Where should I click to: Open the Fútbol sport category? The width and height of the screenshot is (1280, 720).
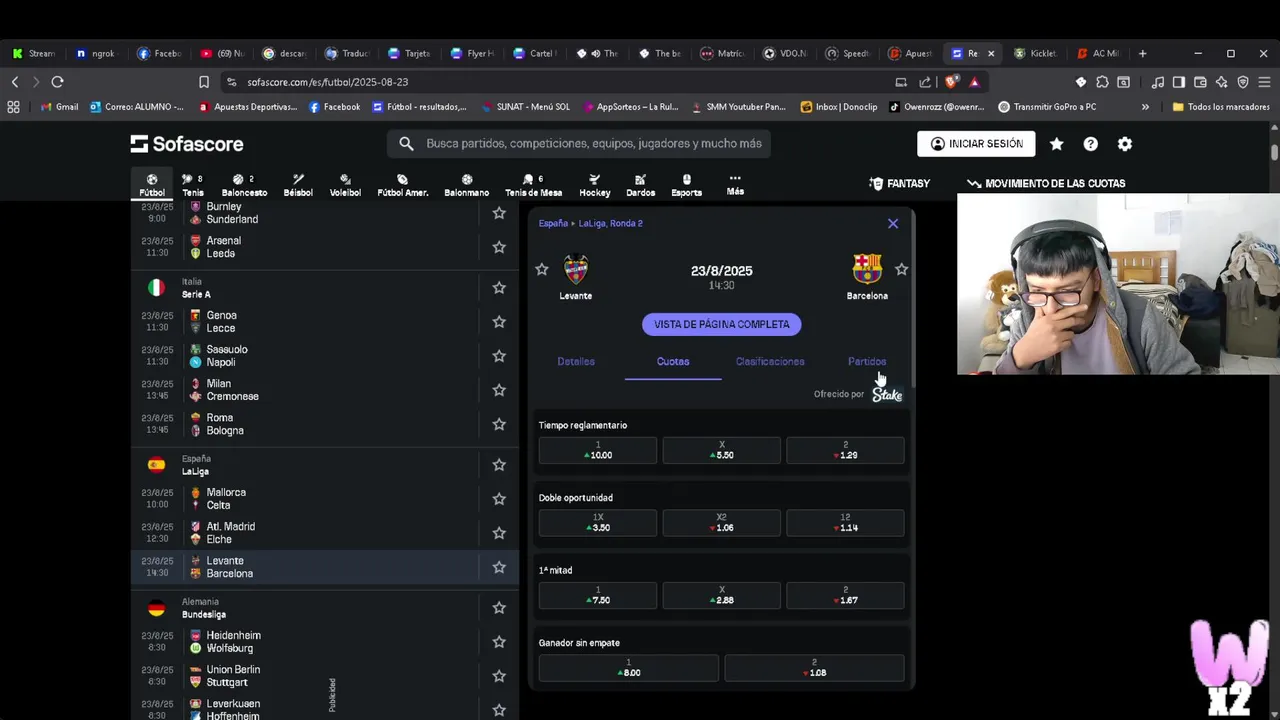pyautogui.click(x=152, y=185)
